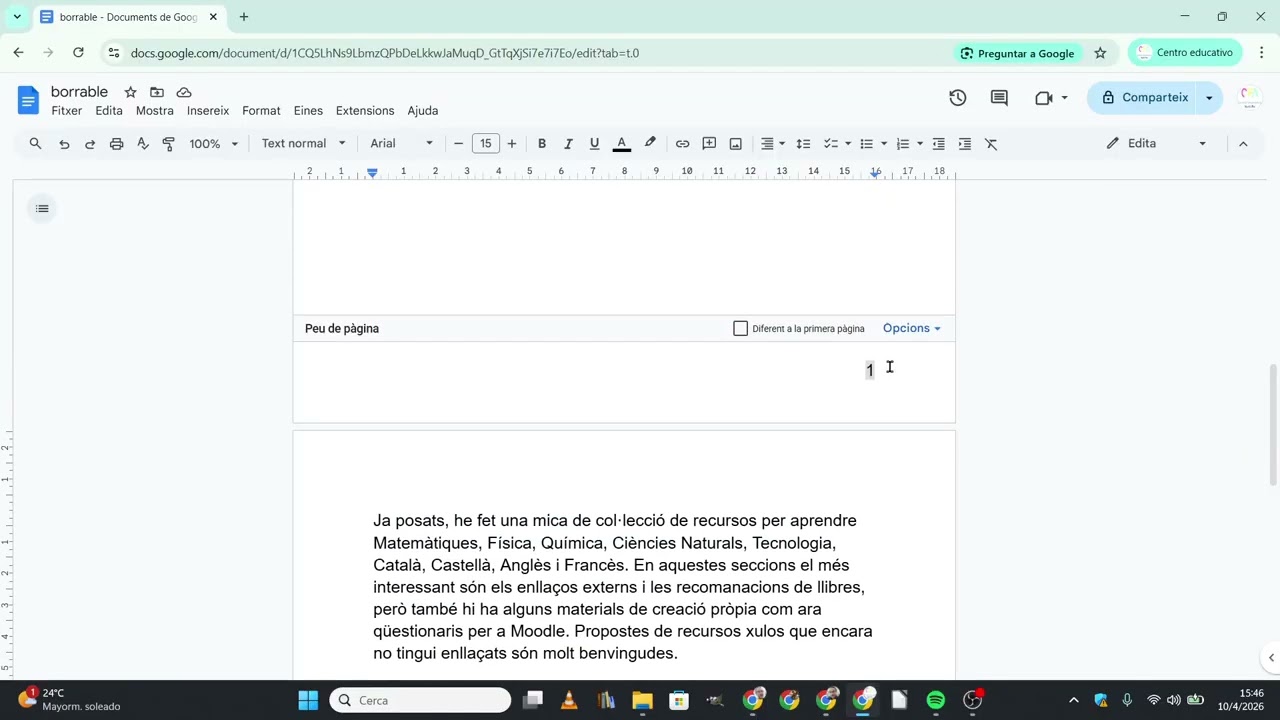Print the document with printer icon
This screenshot has width=1280, height=720.
[x=116, y=144]
